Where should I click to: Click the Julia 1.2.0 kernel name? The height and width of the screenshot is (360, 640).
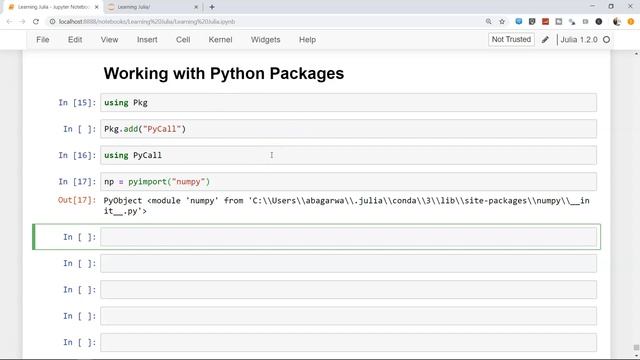[579, 40]
